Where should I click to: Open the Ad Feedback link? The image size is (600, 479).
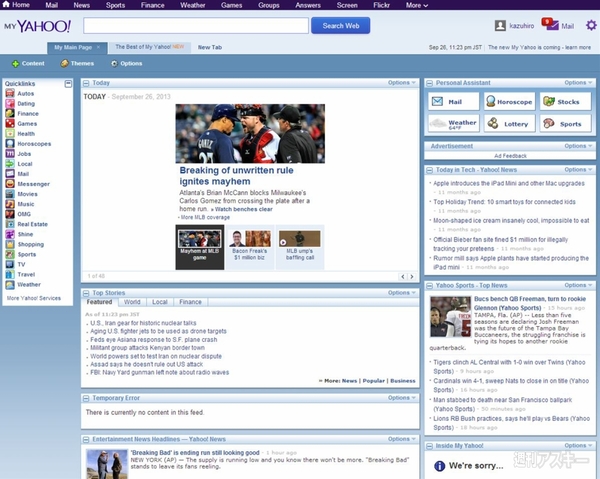coord(510,156)
